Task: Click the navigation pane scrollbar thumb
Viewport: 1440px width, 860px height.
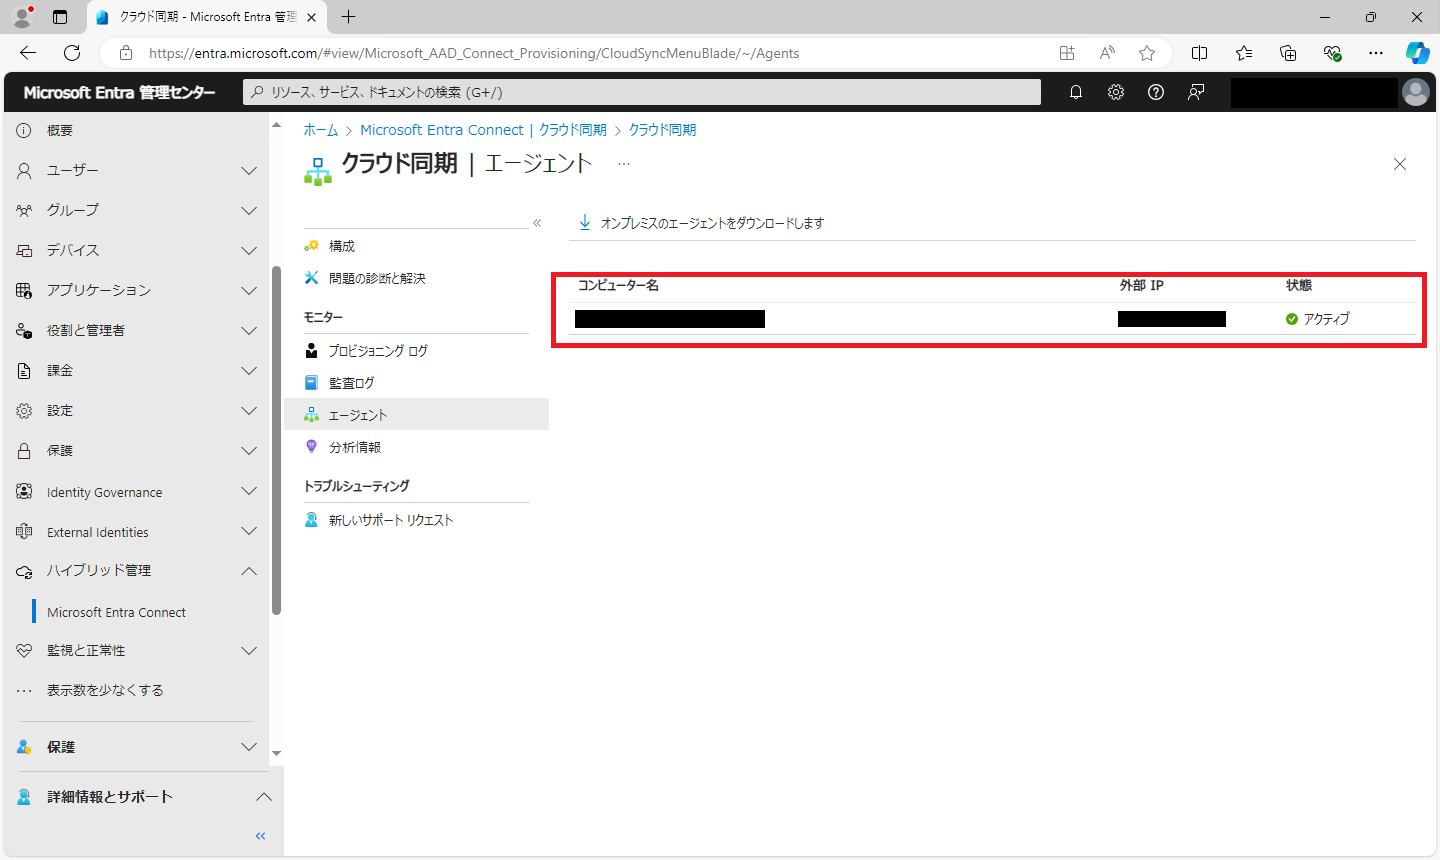Action: pyautogui.click(x=276, y=440)
